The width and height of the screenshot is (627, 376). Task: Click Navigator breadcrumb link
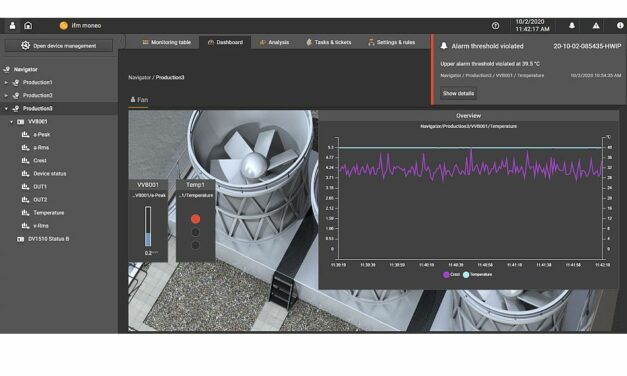pyautogui.click(x=140, y=78)
